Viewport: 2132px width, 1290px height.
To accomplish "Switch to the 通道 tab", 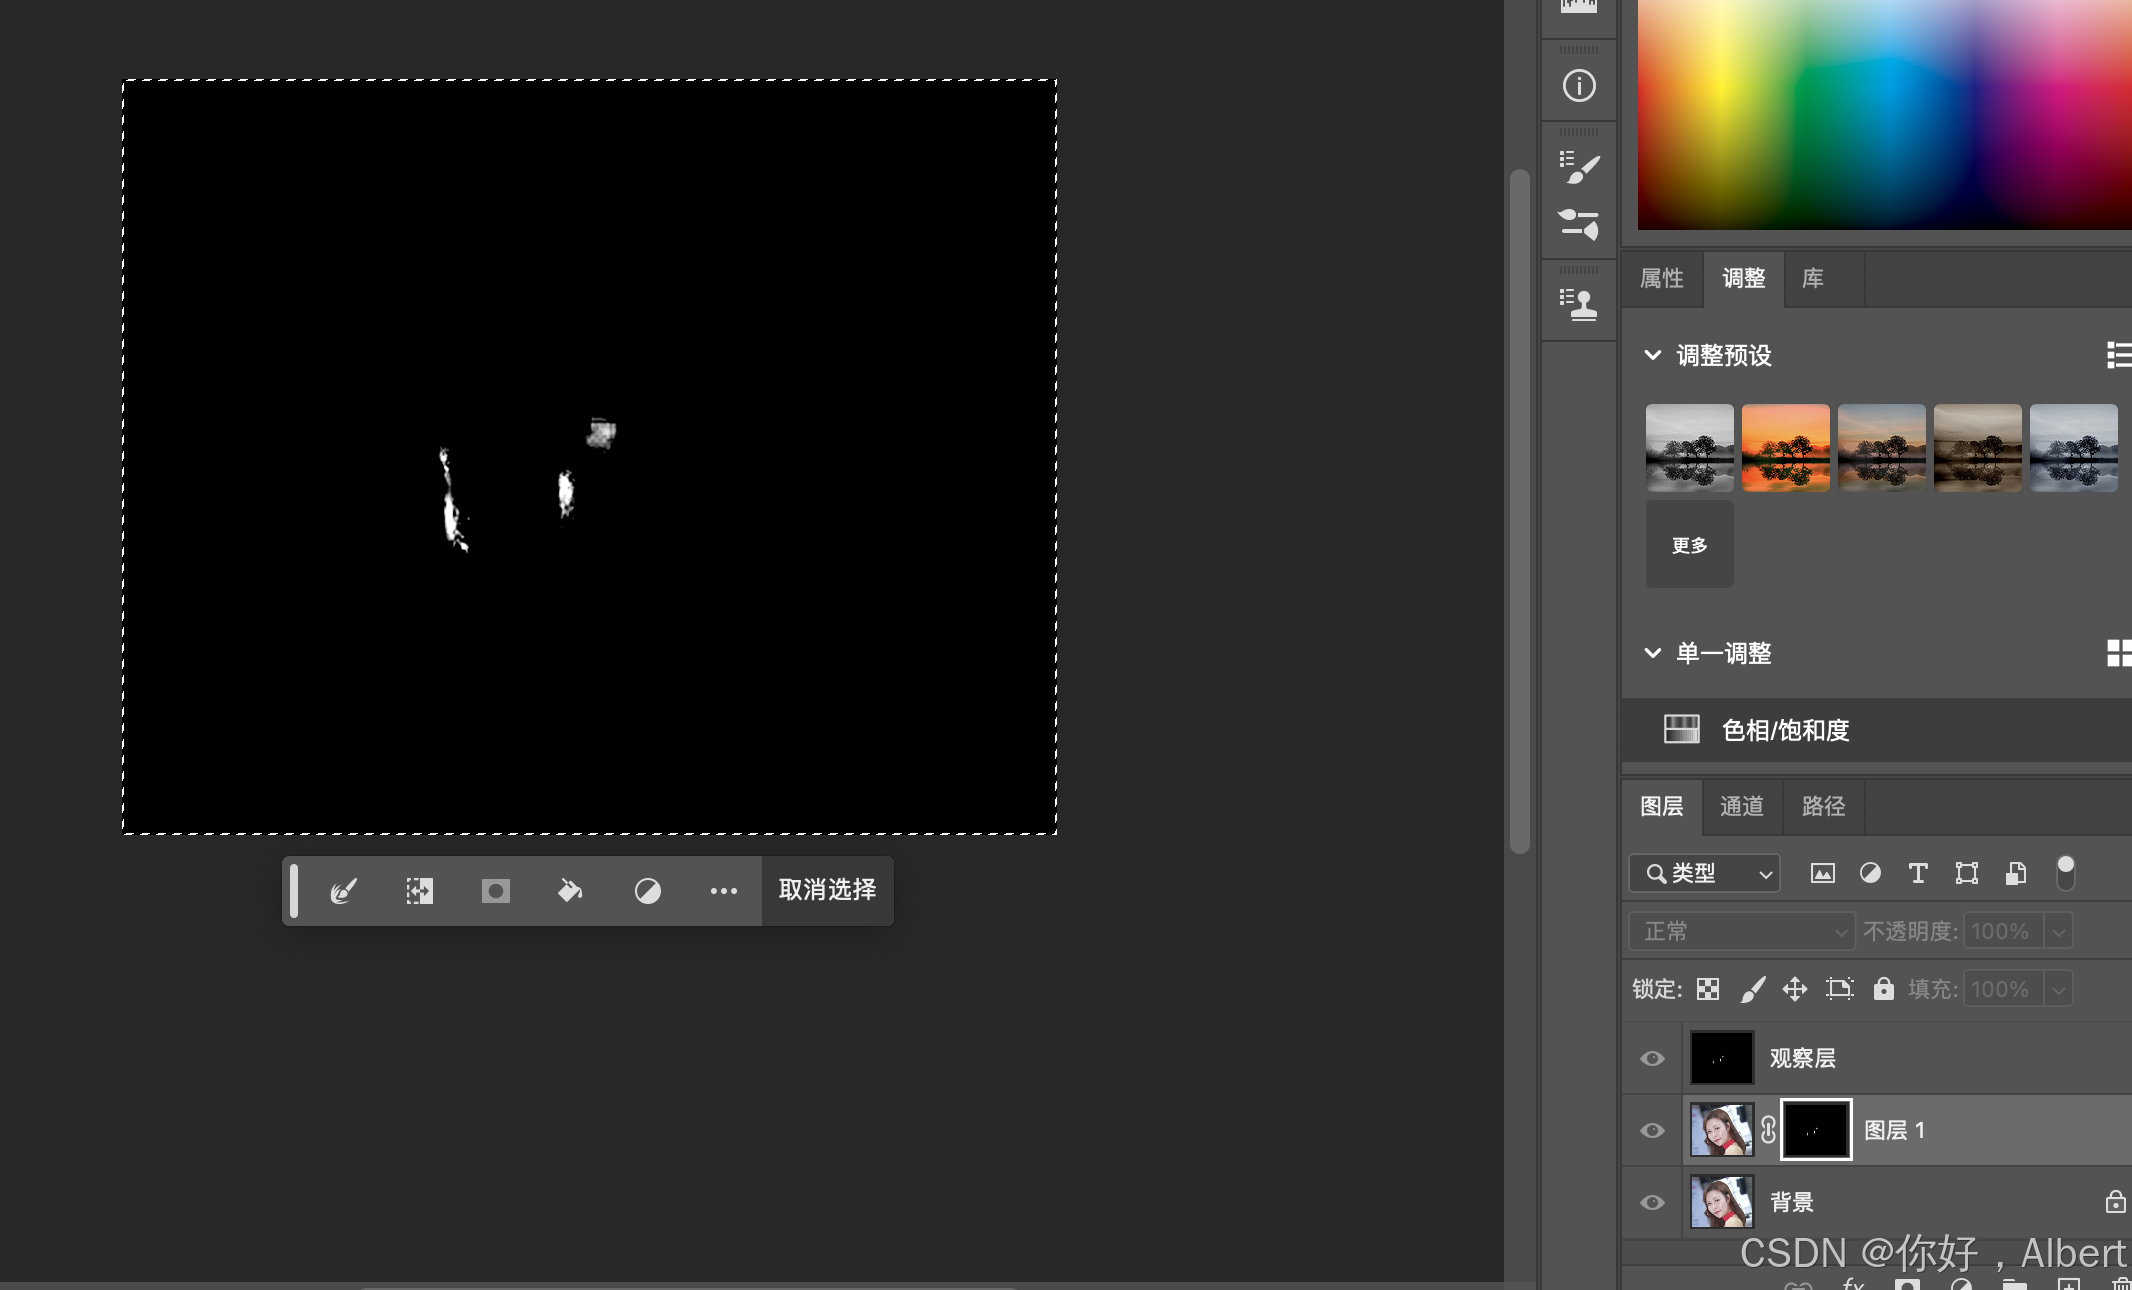I will click(x=1741, y=806).
